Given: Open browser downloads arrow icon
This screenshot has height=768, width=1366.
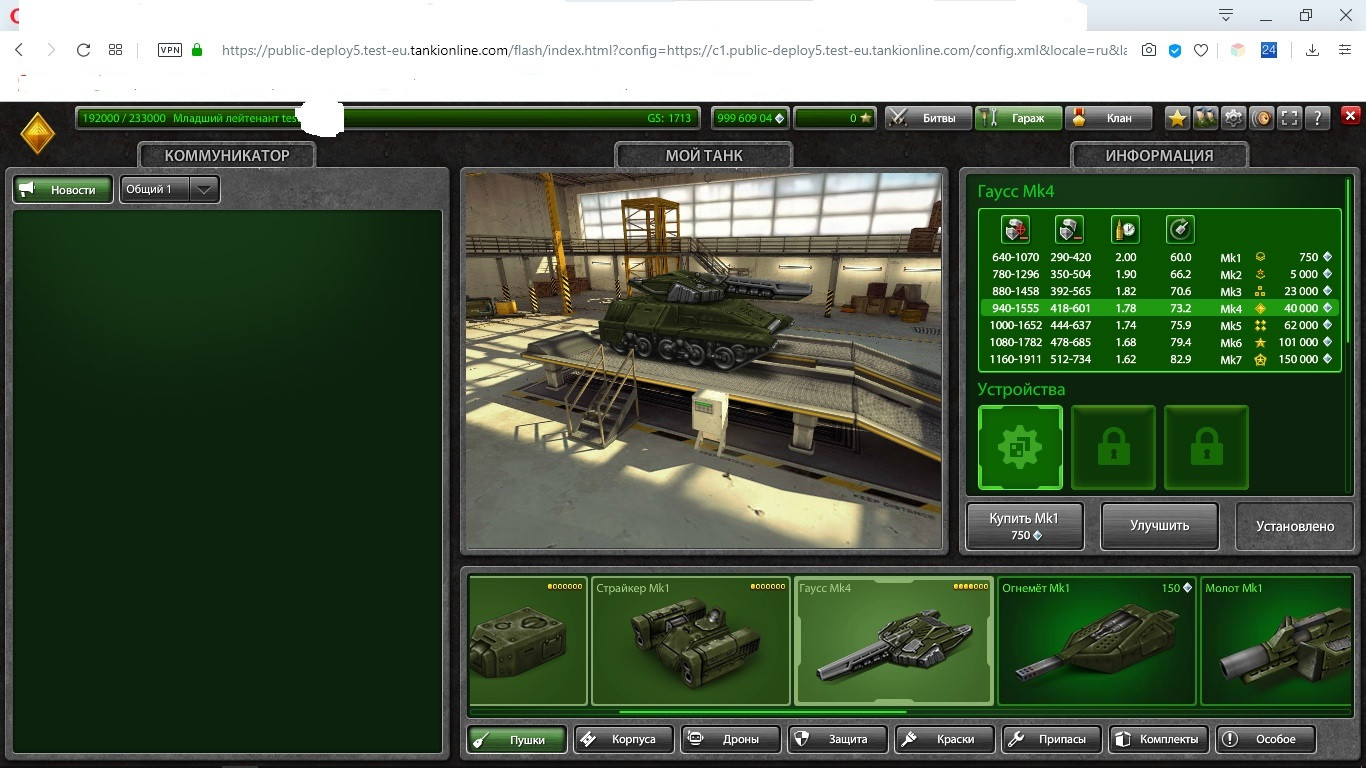Looking at the screenshot, I should pyautogui.click(x=1312, y=50).
